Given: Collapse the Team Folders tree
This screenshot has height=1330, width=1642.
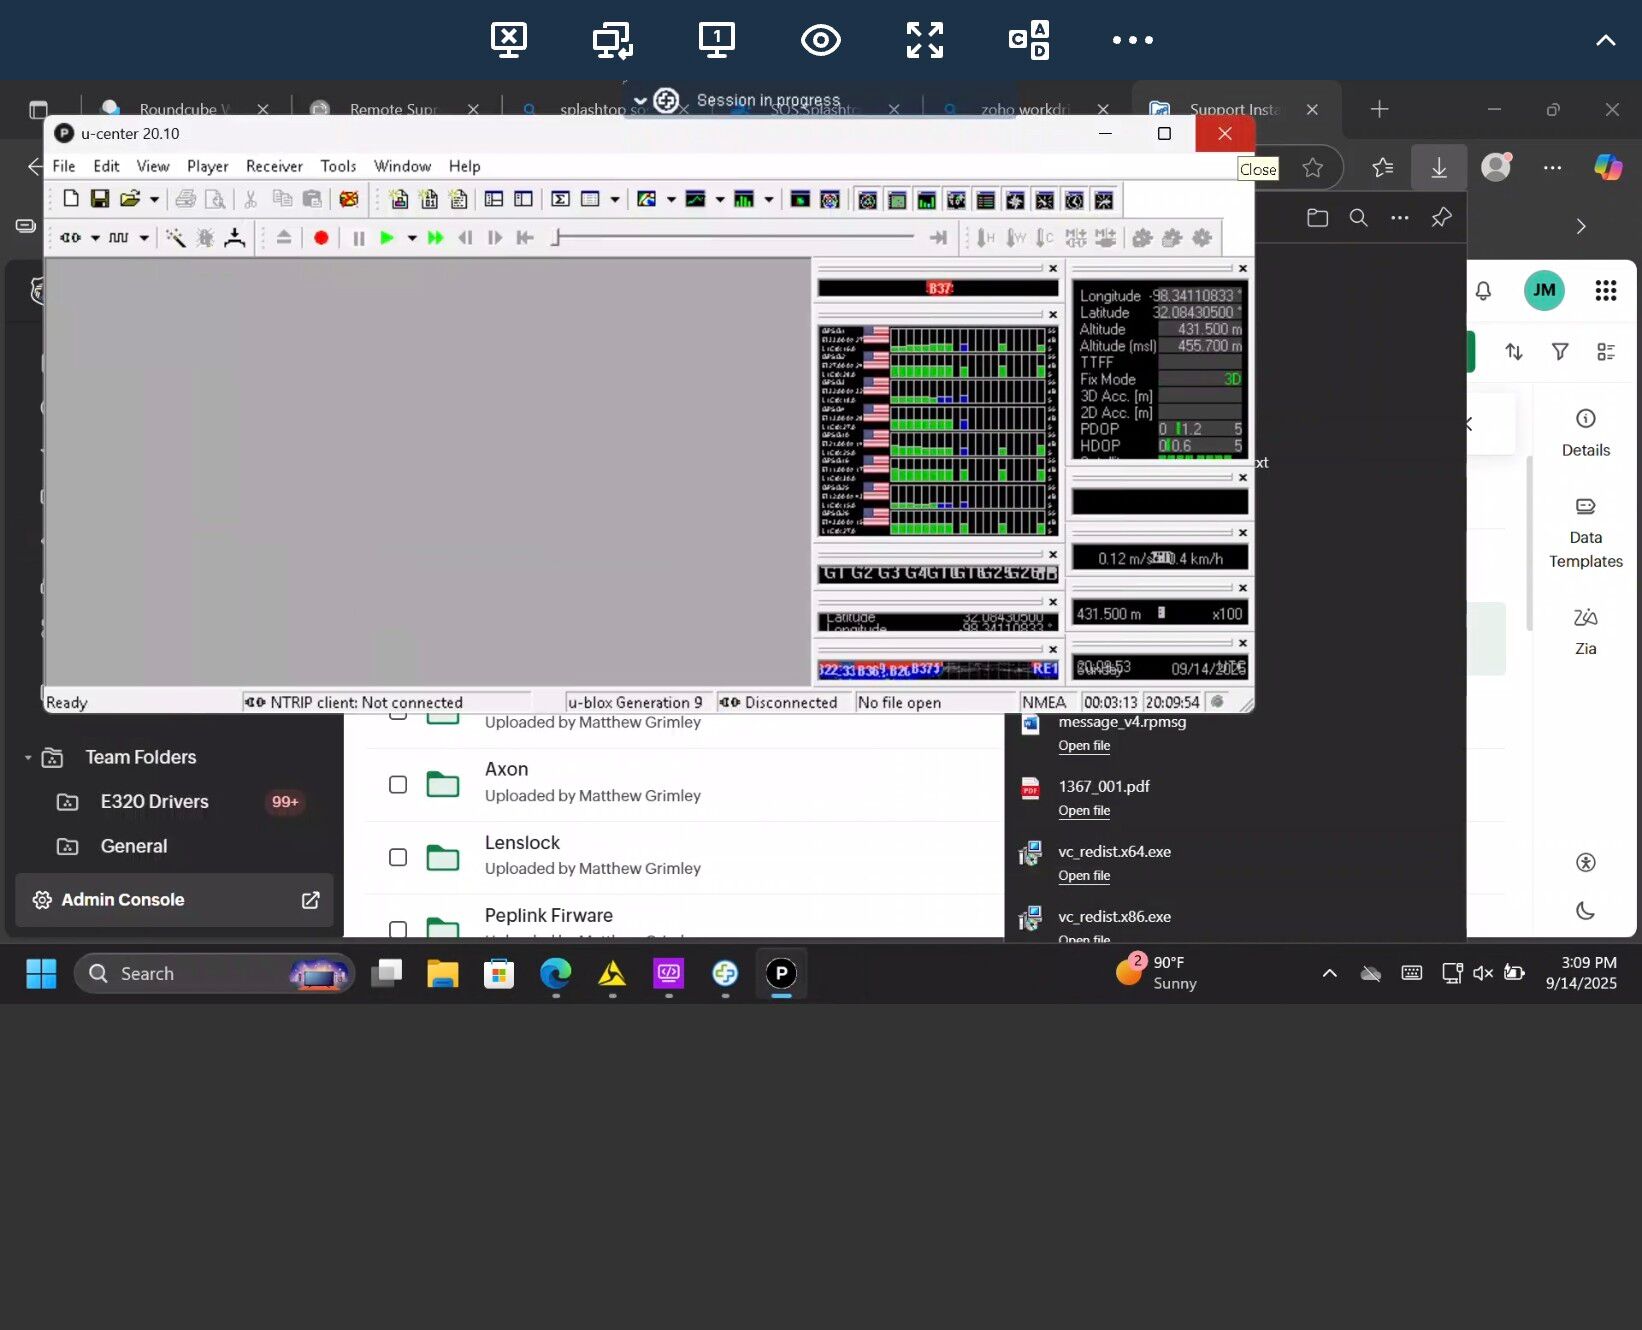Looking at the screenshot, I should (28, 758).
